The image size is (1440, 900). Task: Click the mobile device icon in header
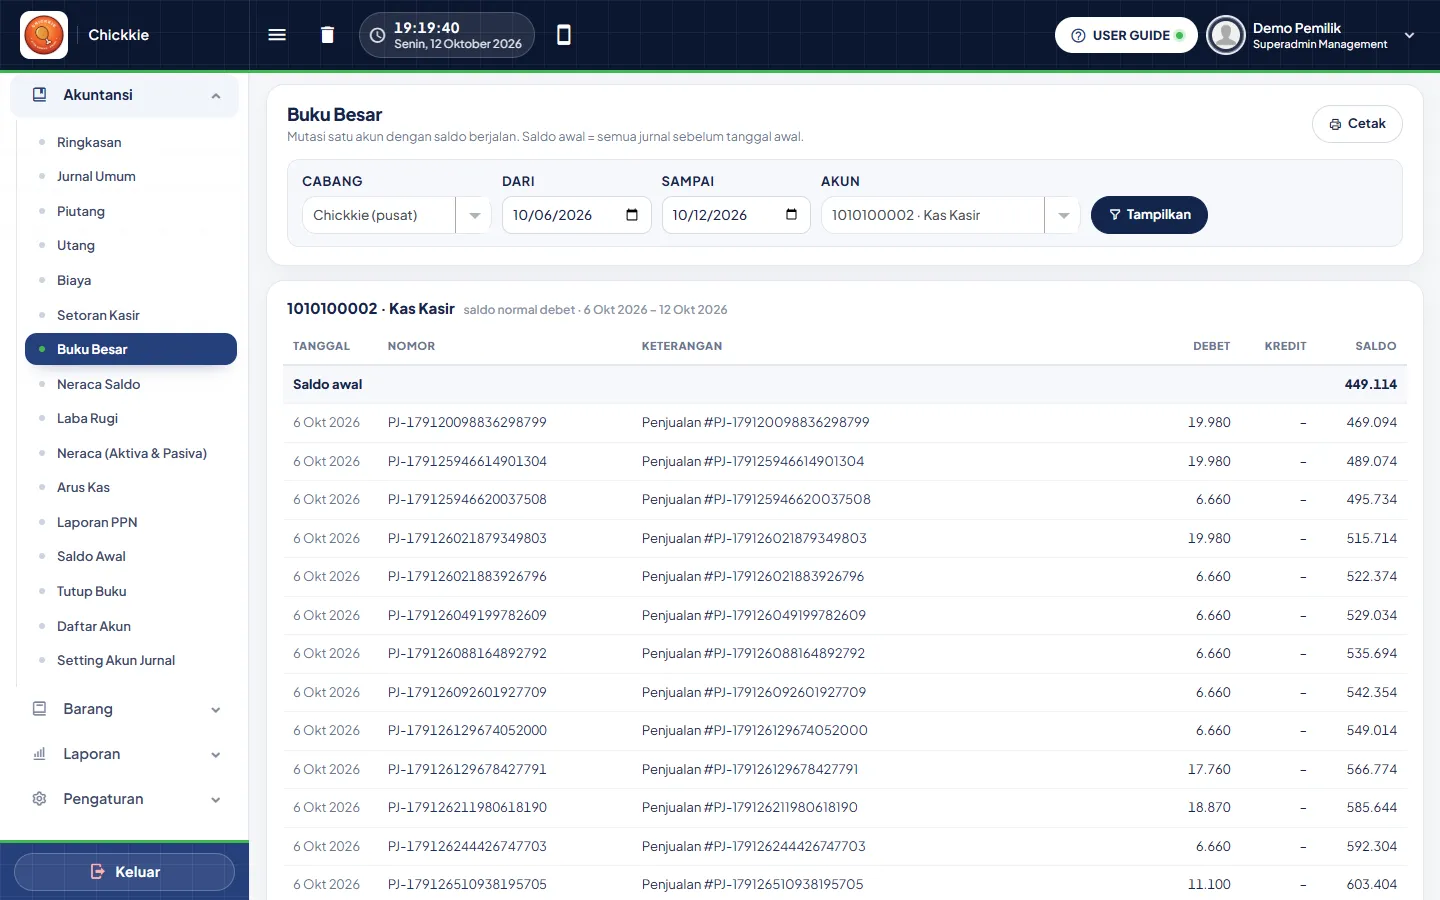pos(564,35)
